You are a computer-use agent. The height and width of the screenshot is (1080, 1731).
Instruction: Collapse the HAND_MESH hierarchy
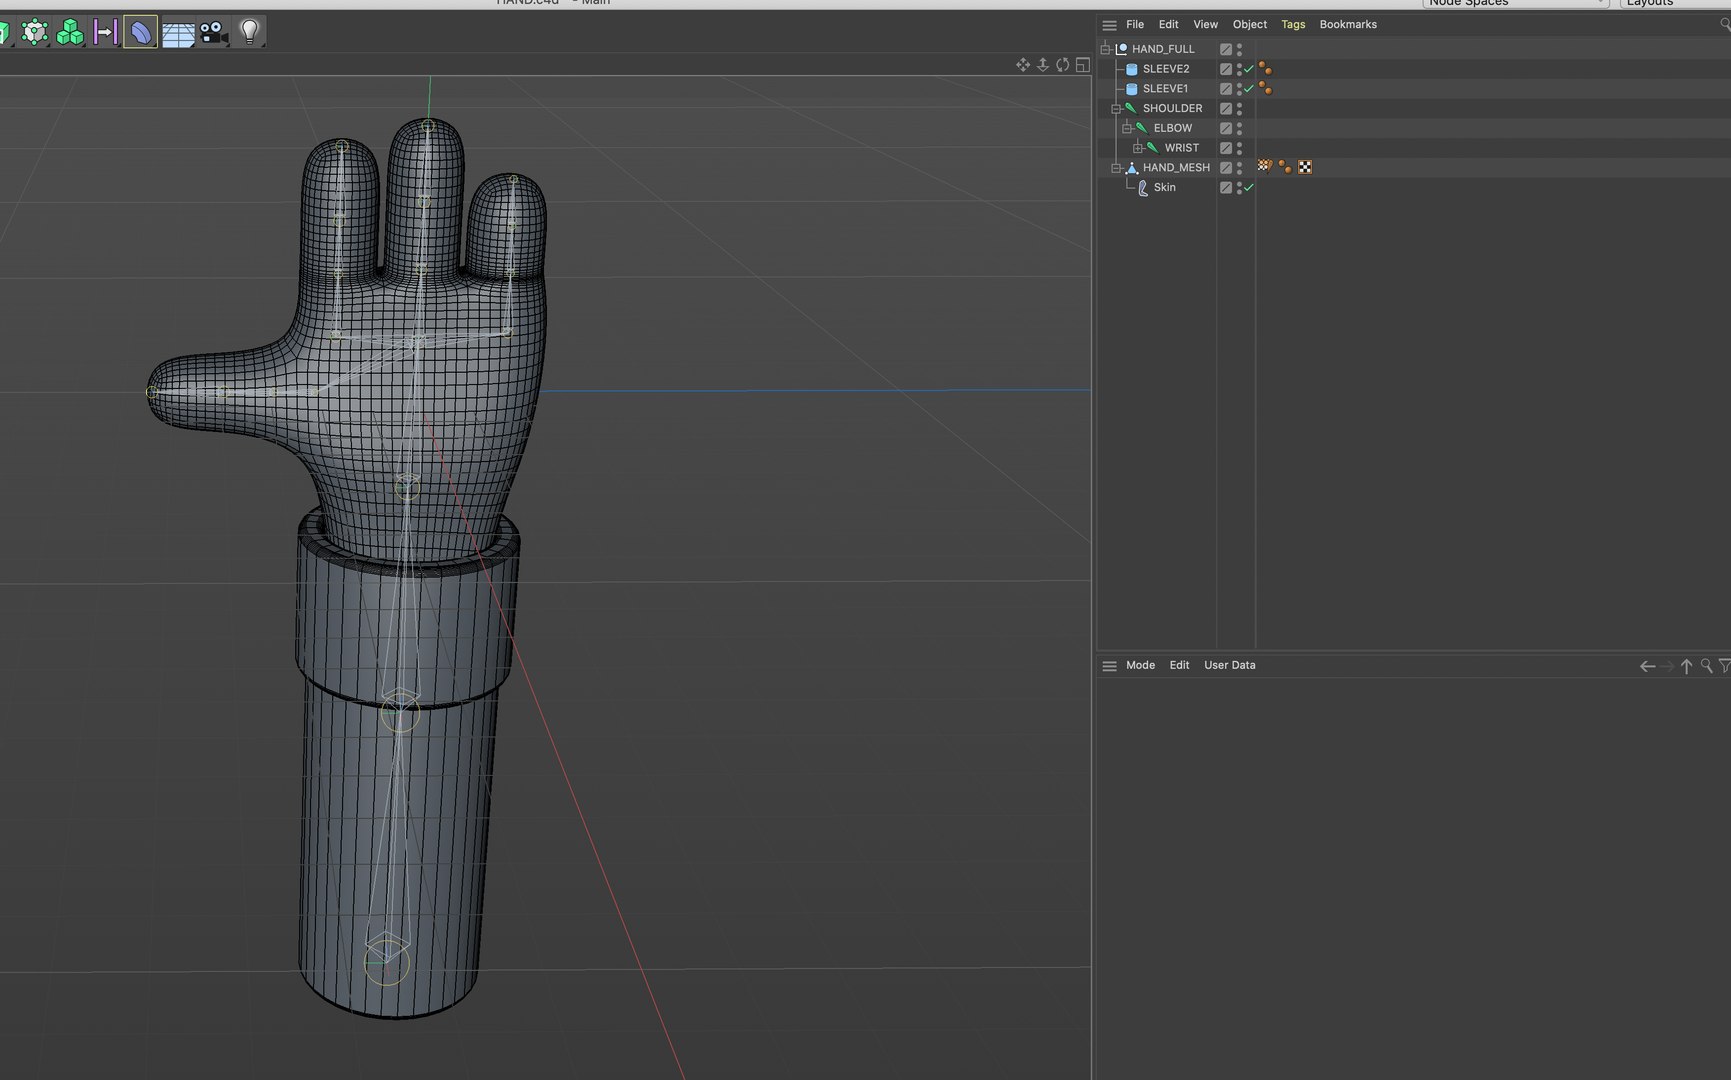pos(1116,168)
